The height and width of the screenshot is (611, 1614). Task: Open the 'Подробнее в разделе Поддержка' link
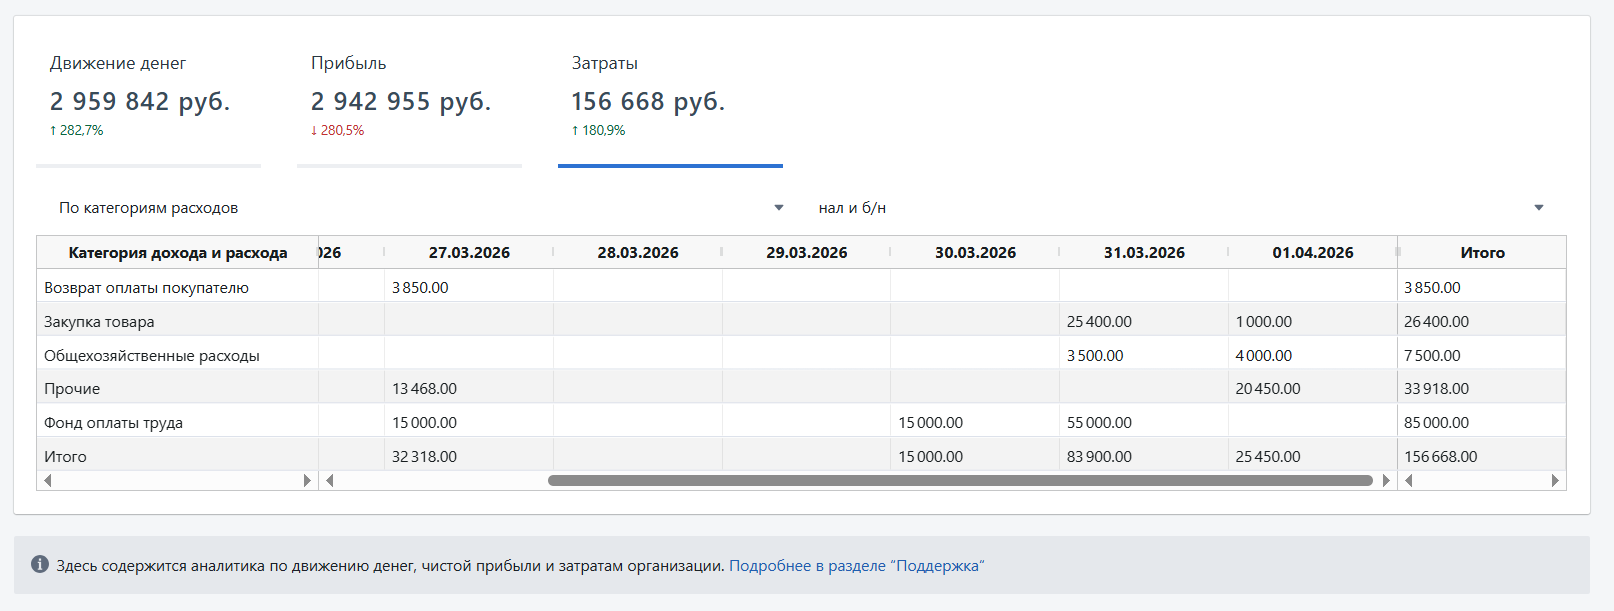coord(856,566)
